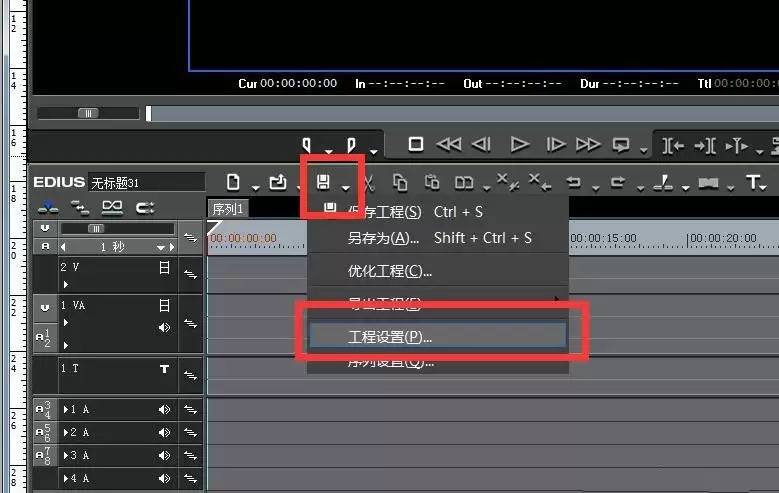Expand the 2 V track triangle

66,285
